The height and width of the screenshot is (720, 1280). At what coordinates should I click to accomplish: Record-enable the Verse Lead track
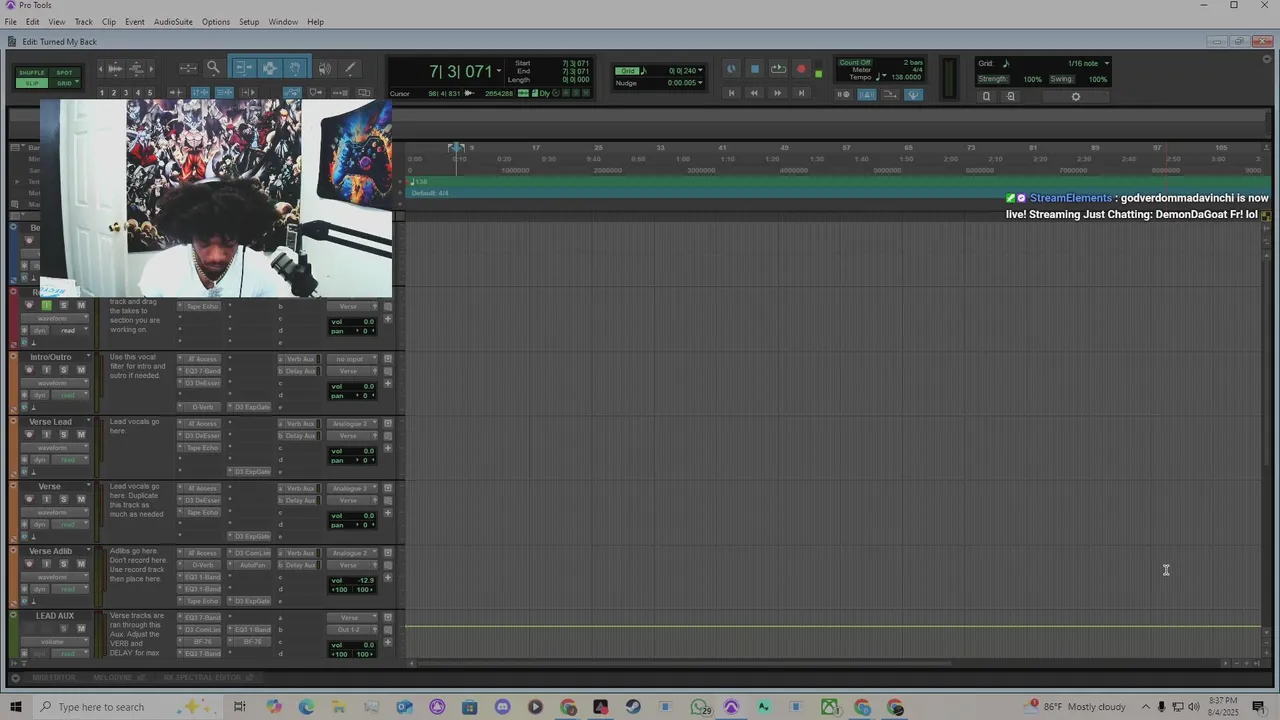point(29,435)
